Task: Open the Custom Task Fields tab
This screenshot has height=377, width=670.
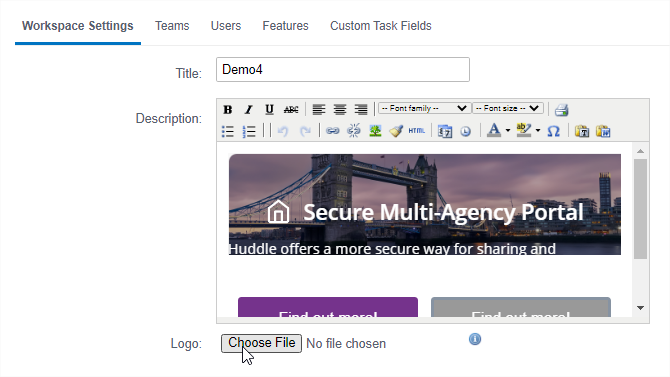Action: point(381,26)
